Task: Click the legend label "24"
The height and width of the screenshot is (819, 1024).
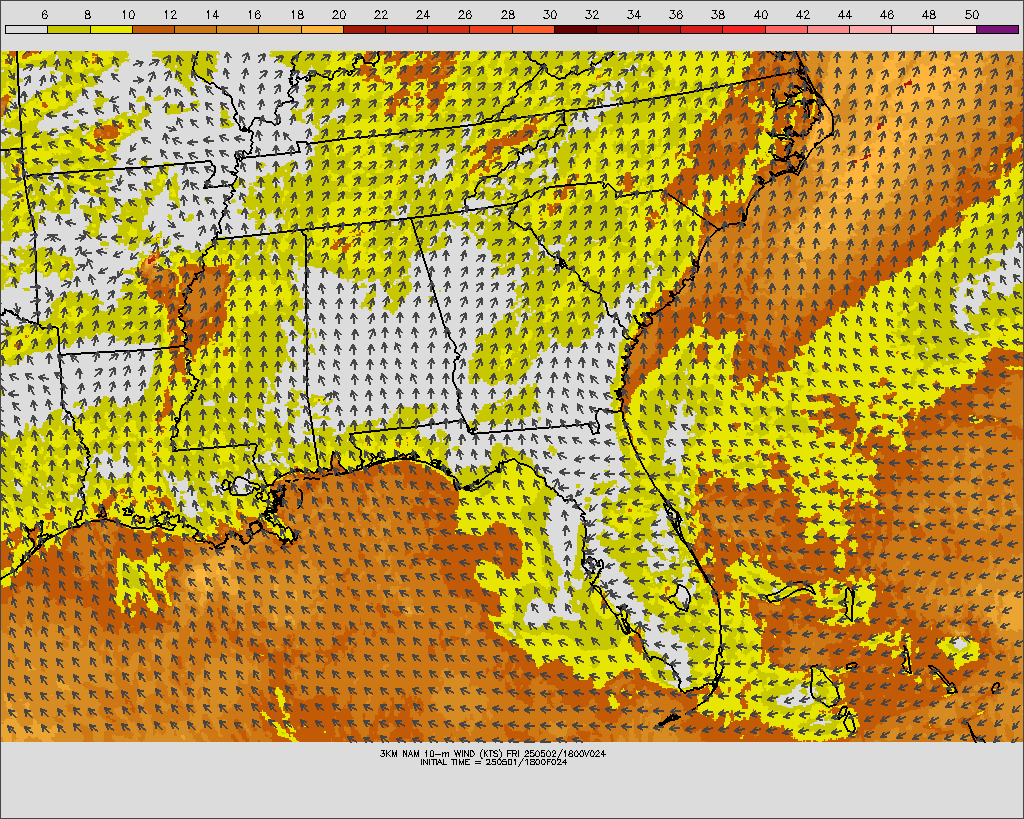Action: (x=423, y=14)
